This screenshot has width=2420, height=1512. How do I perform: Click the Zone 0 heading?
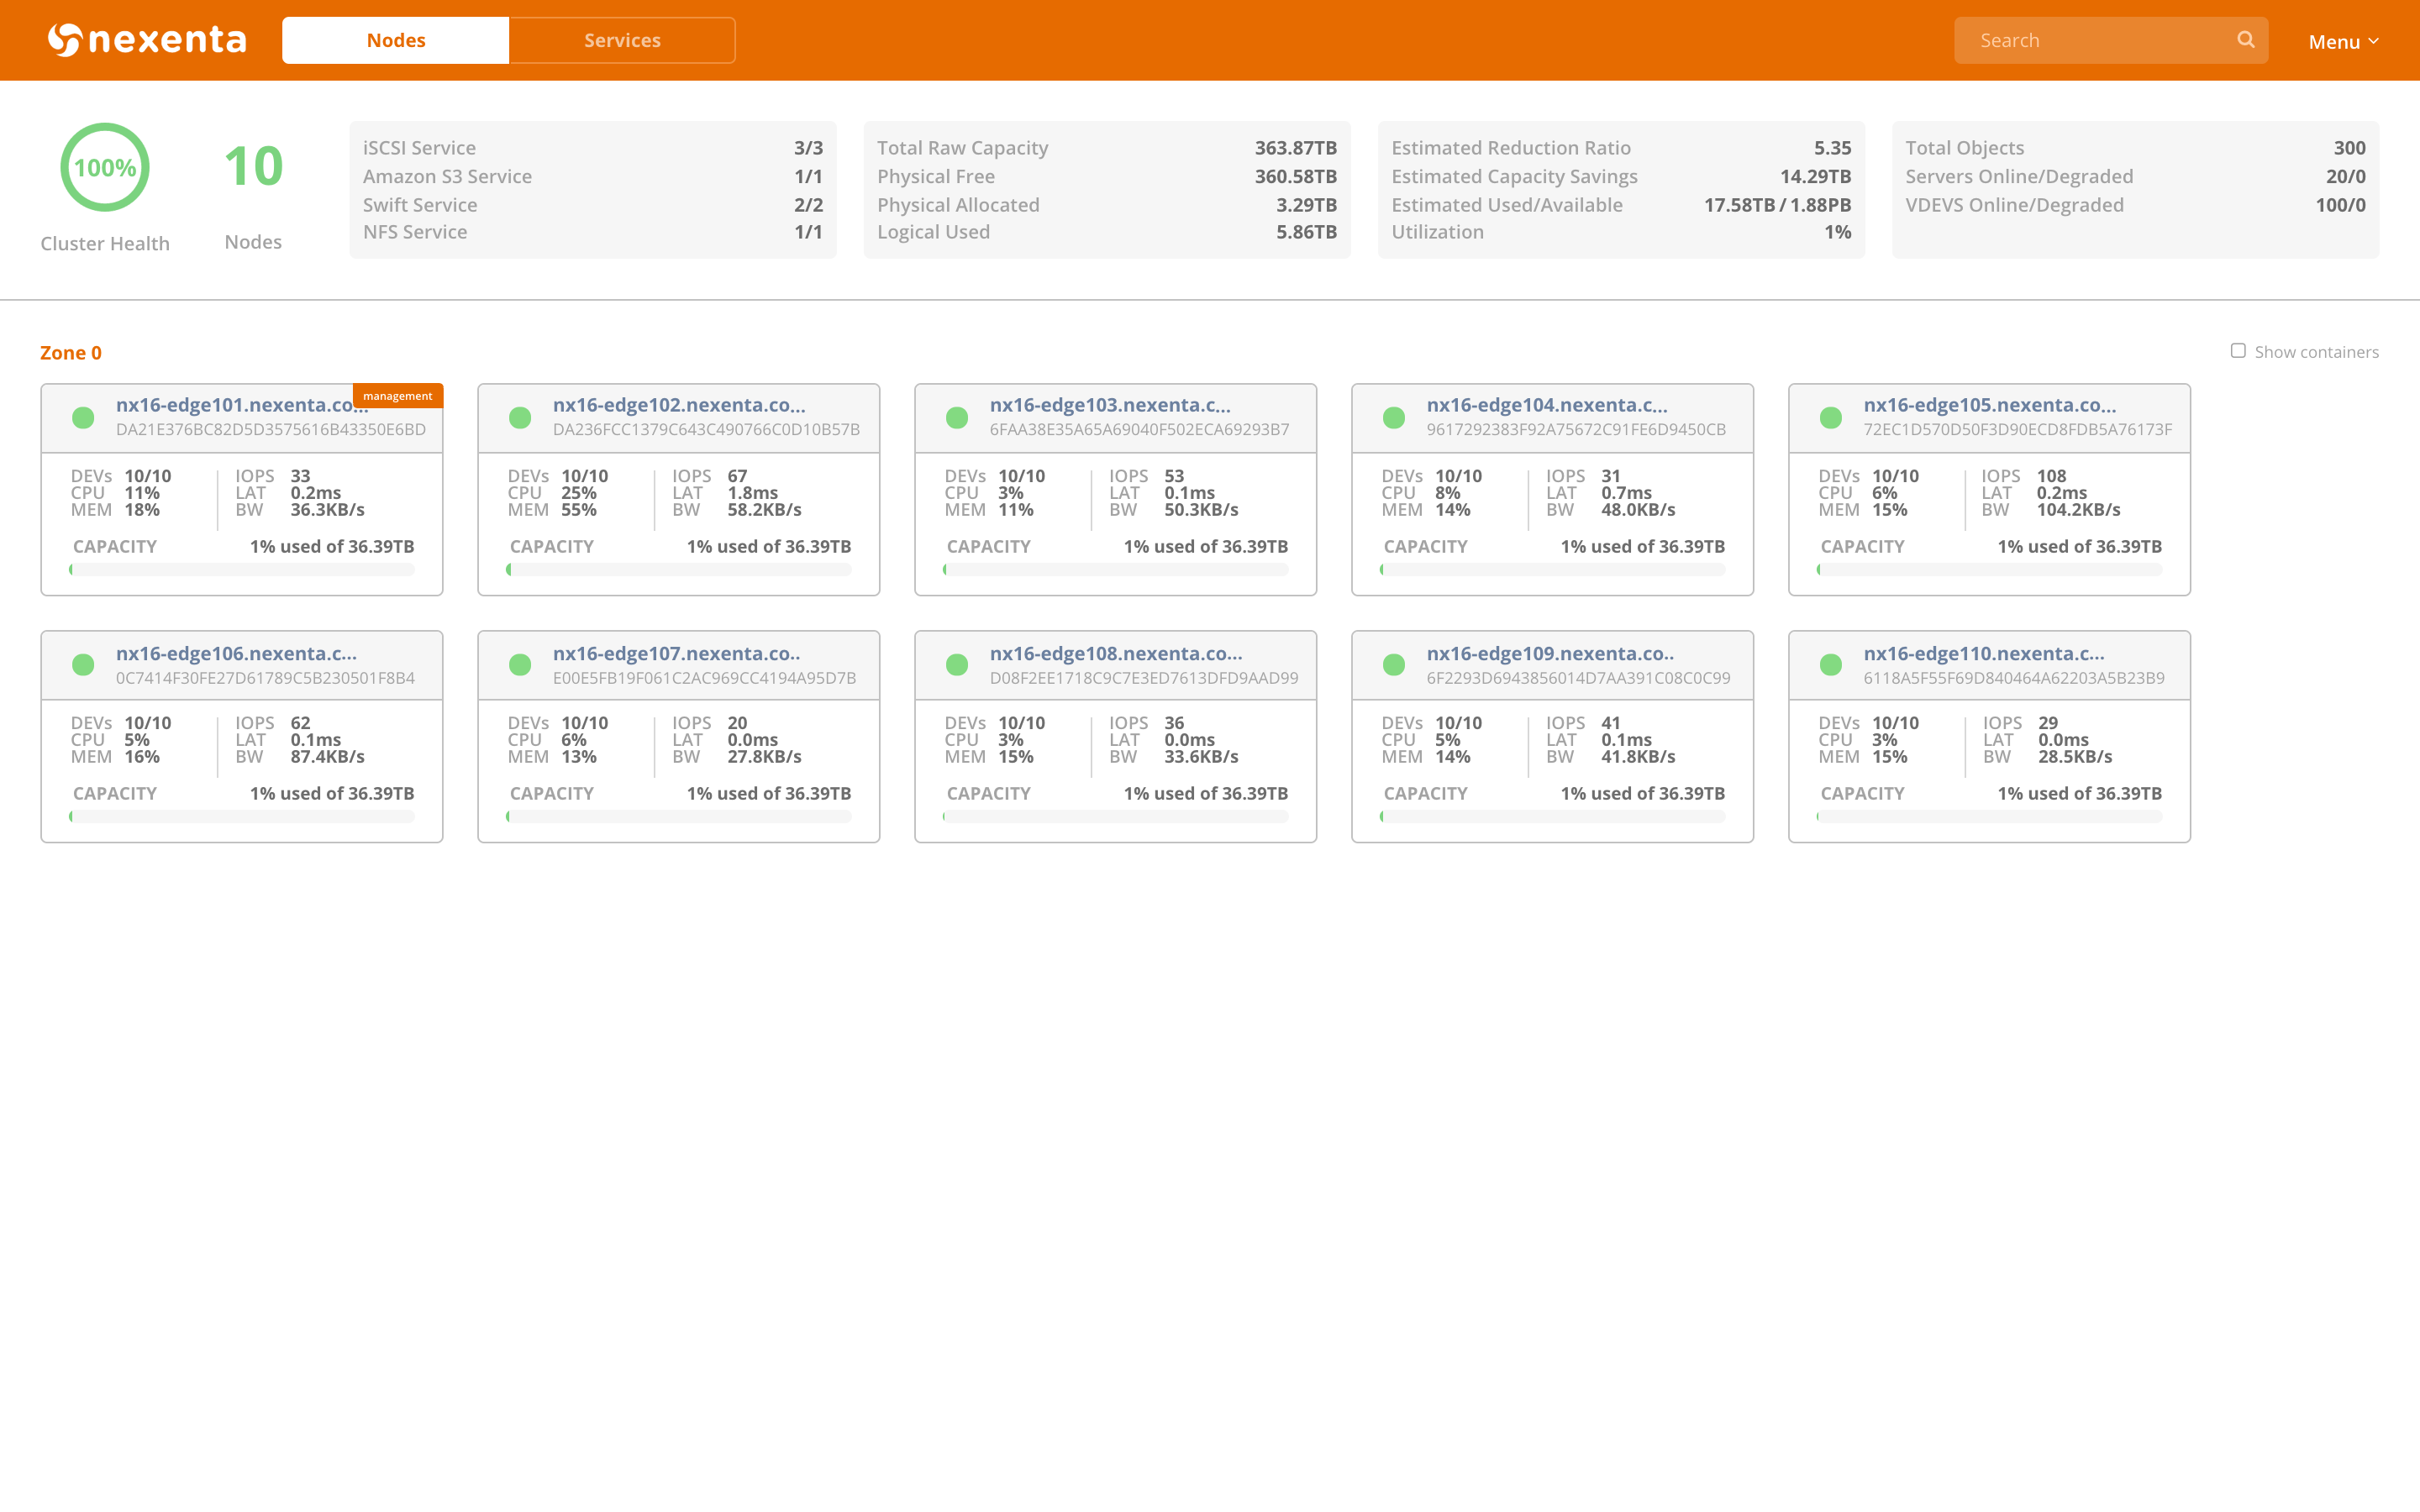71,353
